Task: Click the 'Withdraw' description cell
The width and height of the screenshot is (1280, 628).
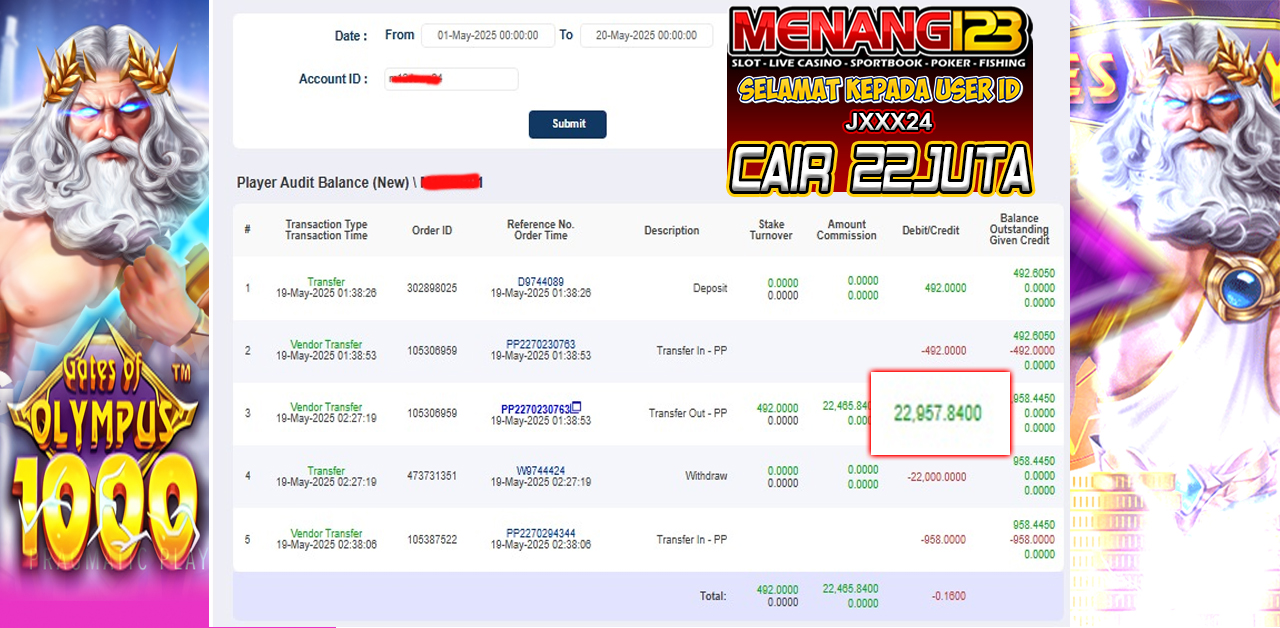Action: pyautogui.click(x=706, y=476)
